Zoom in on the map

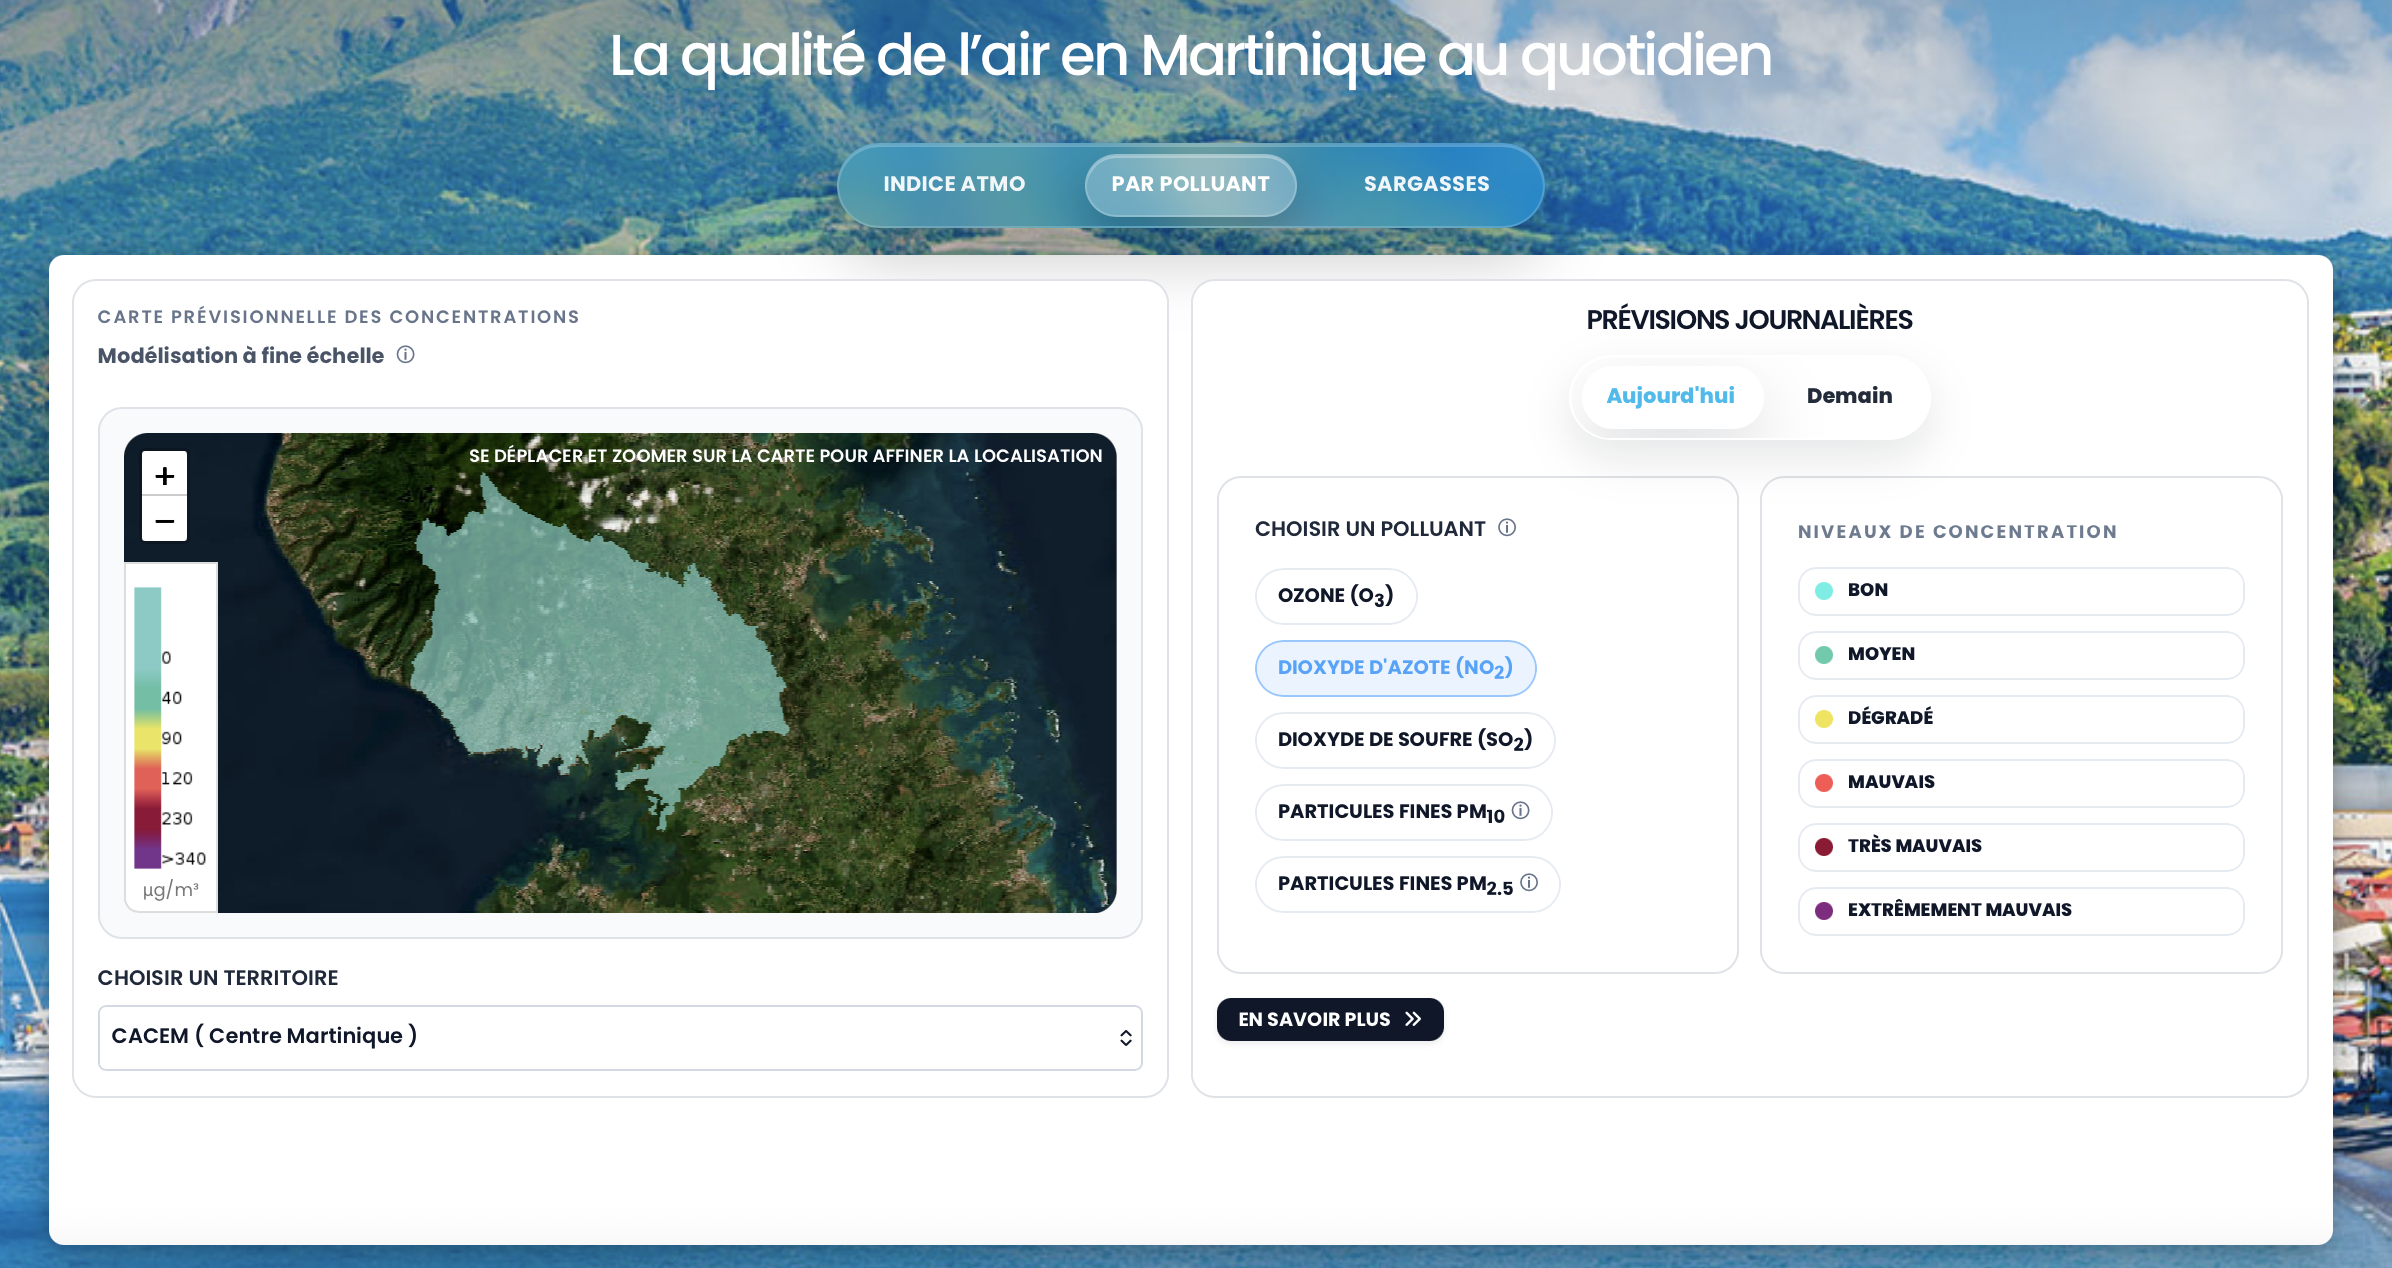point(165,475)
